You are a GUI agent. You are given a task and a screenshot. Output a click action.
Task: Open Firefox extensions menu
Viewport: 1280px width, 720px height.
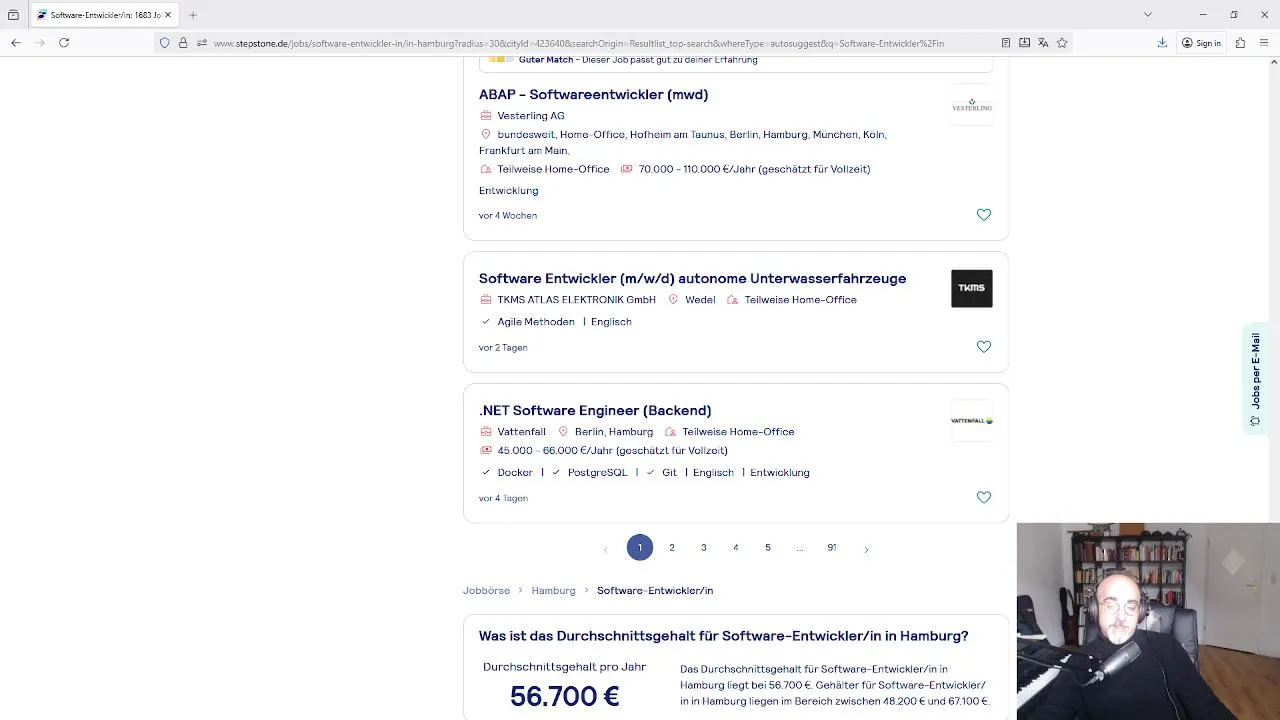1240,43
